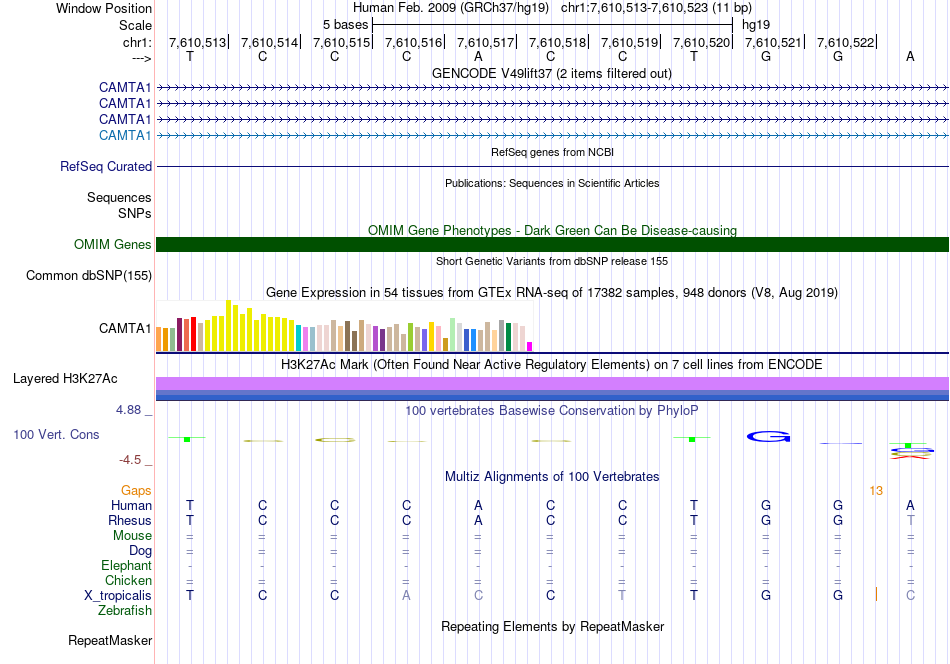Click the chr1:7,610,513-7,610,523 (11 bp) position text
Screen dimensions: 950x664
pos(656,8)
